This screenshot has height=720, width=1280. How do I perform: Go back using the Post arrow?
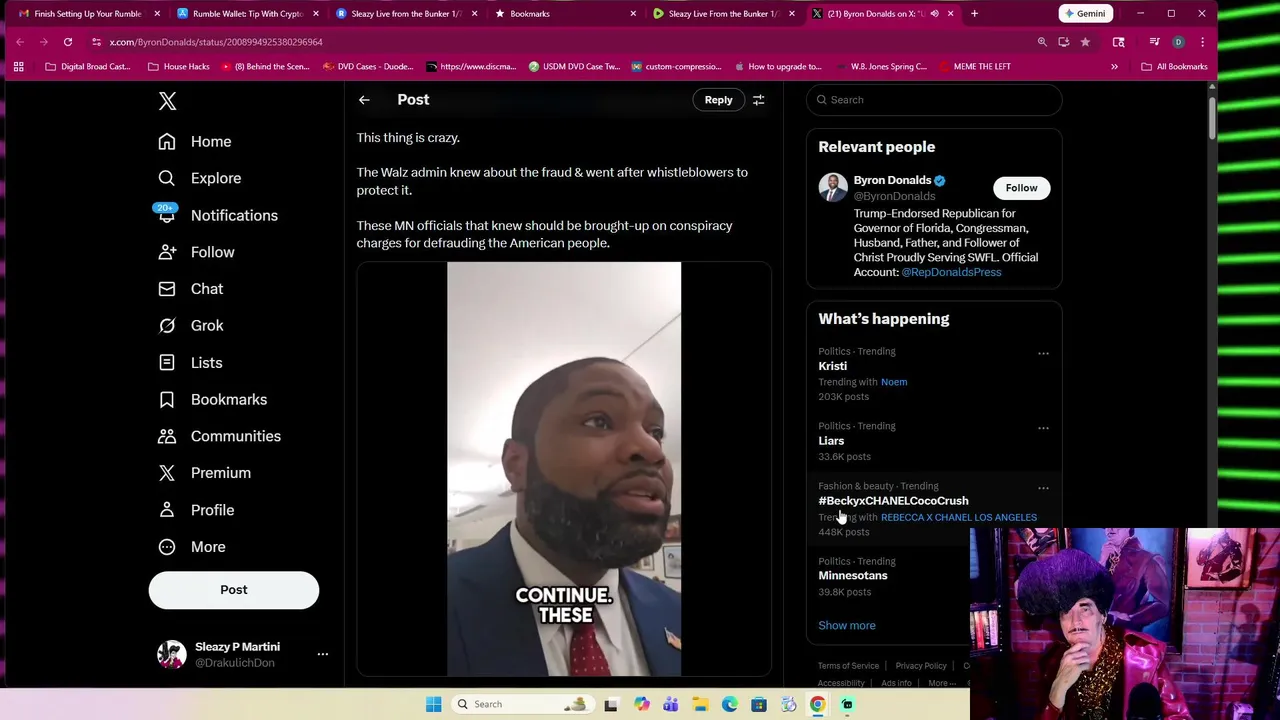point(364,100)
